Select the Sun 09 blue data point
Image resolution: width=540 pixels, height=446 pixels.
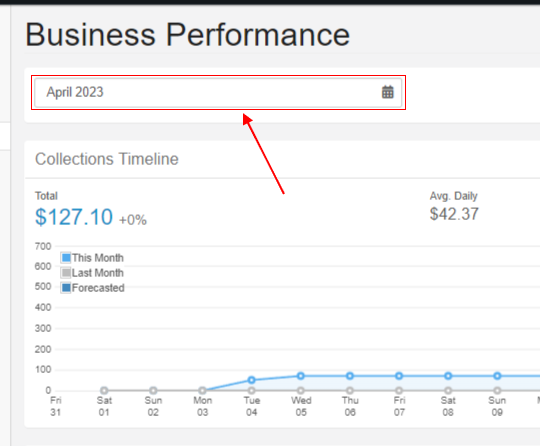coord(497,376)
